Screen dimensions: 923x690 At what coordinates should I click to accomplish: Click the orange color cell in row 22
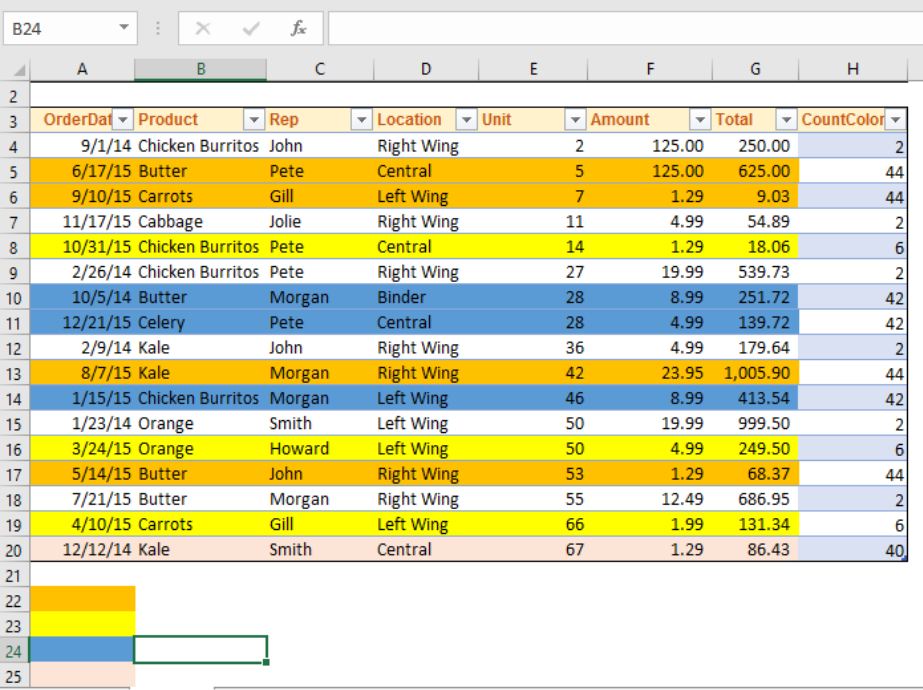point(82,599)
